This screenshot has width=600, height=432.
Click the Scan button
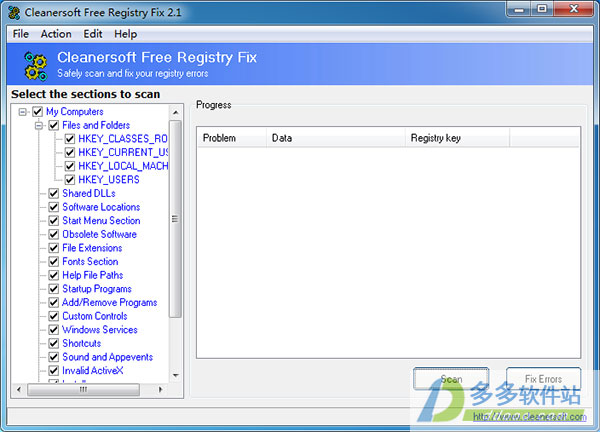click(x=451, y=379)
